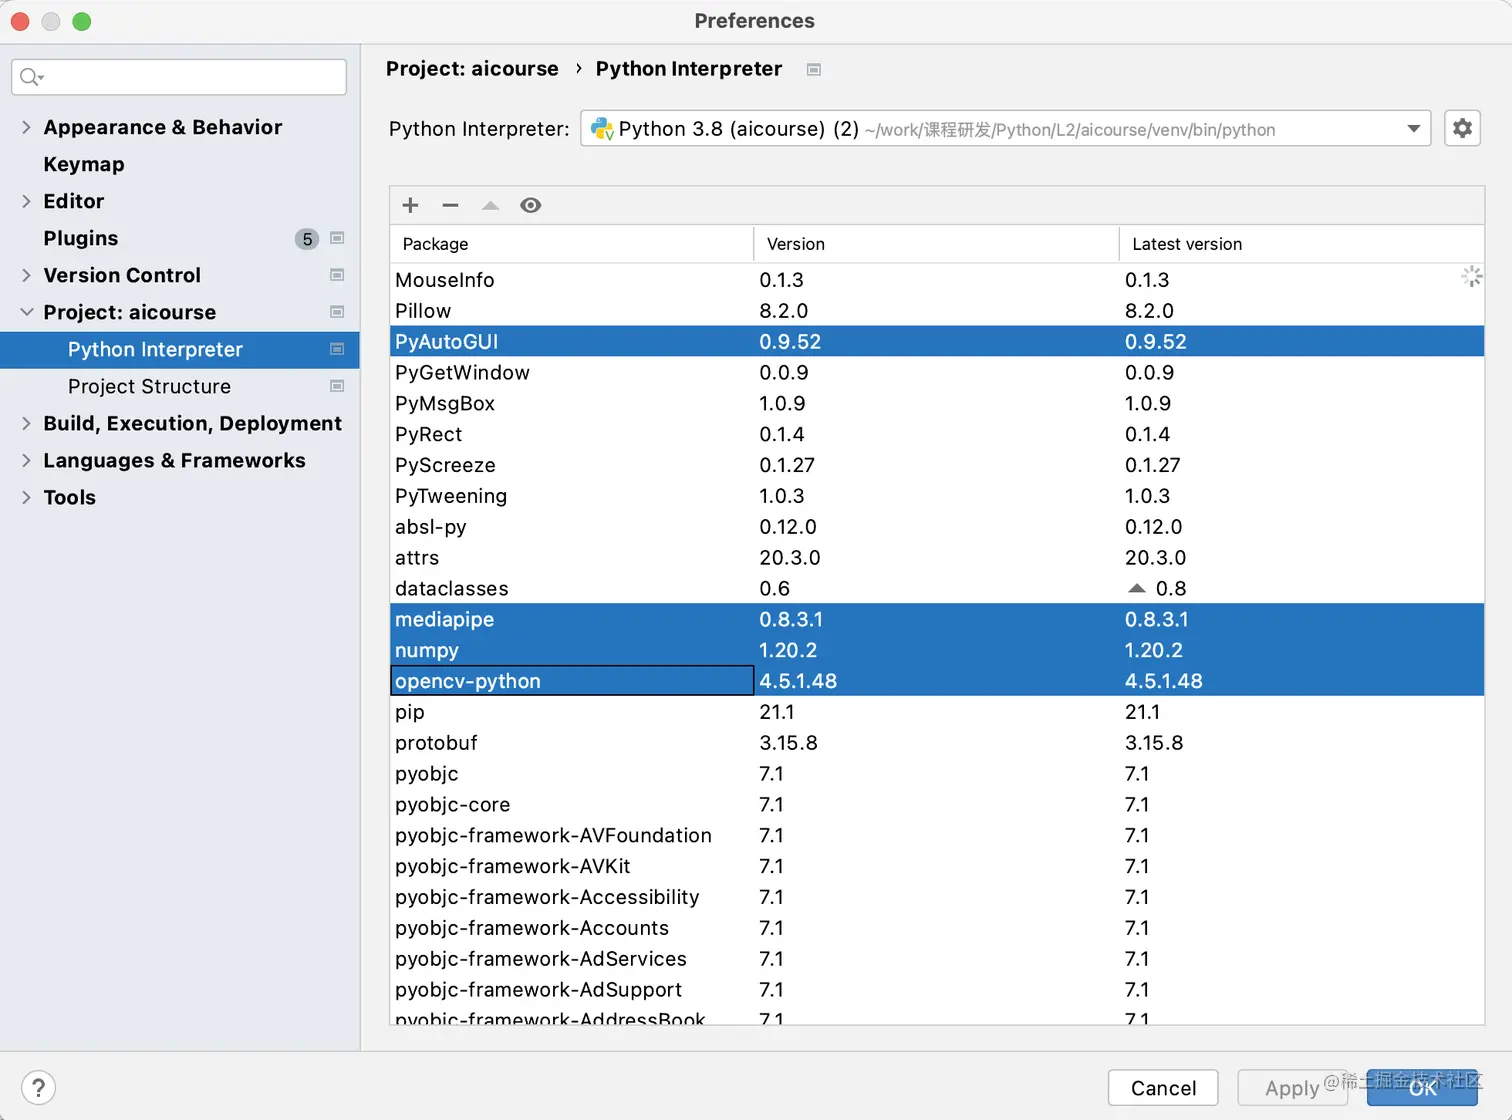Click the project-level settings icon beside Python Interpreter heading
This screenshot has height=1120, width=1512.
[814, 69]
